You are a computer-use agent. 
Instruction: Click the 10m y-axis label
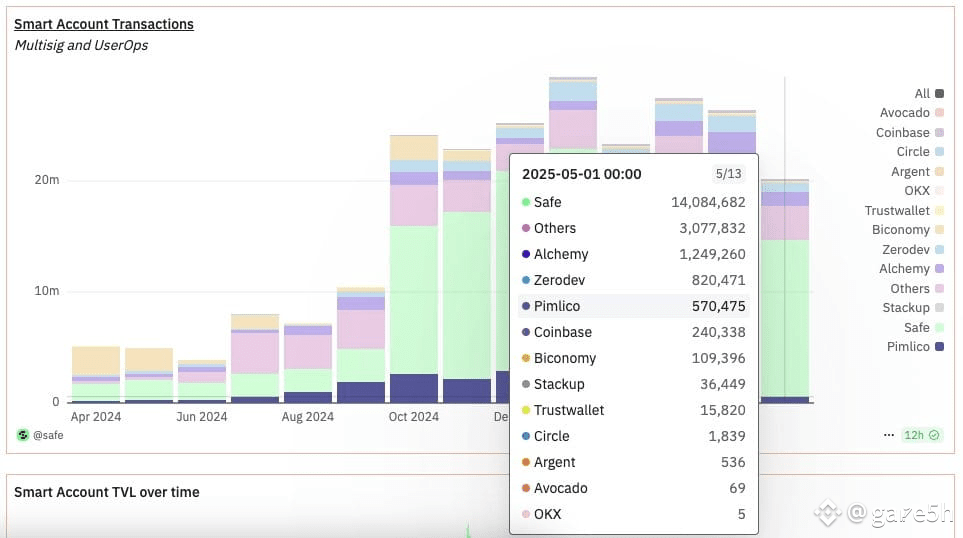(x=47, y=290)
